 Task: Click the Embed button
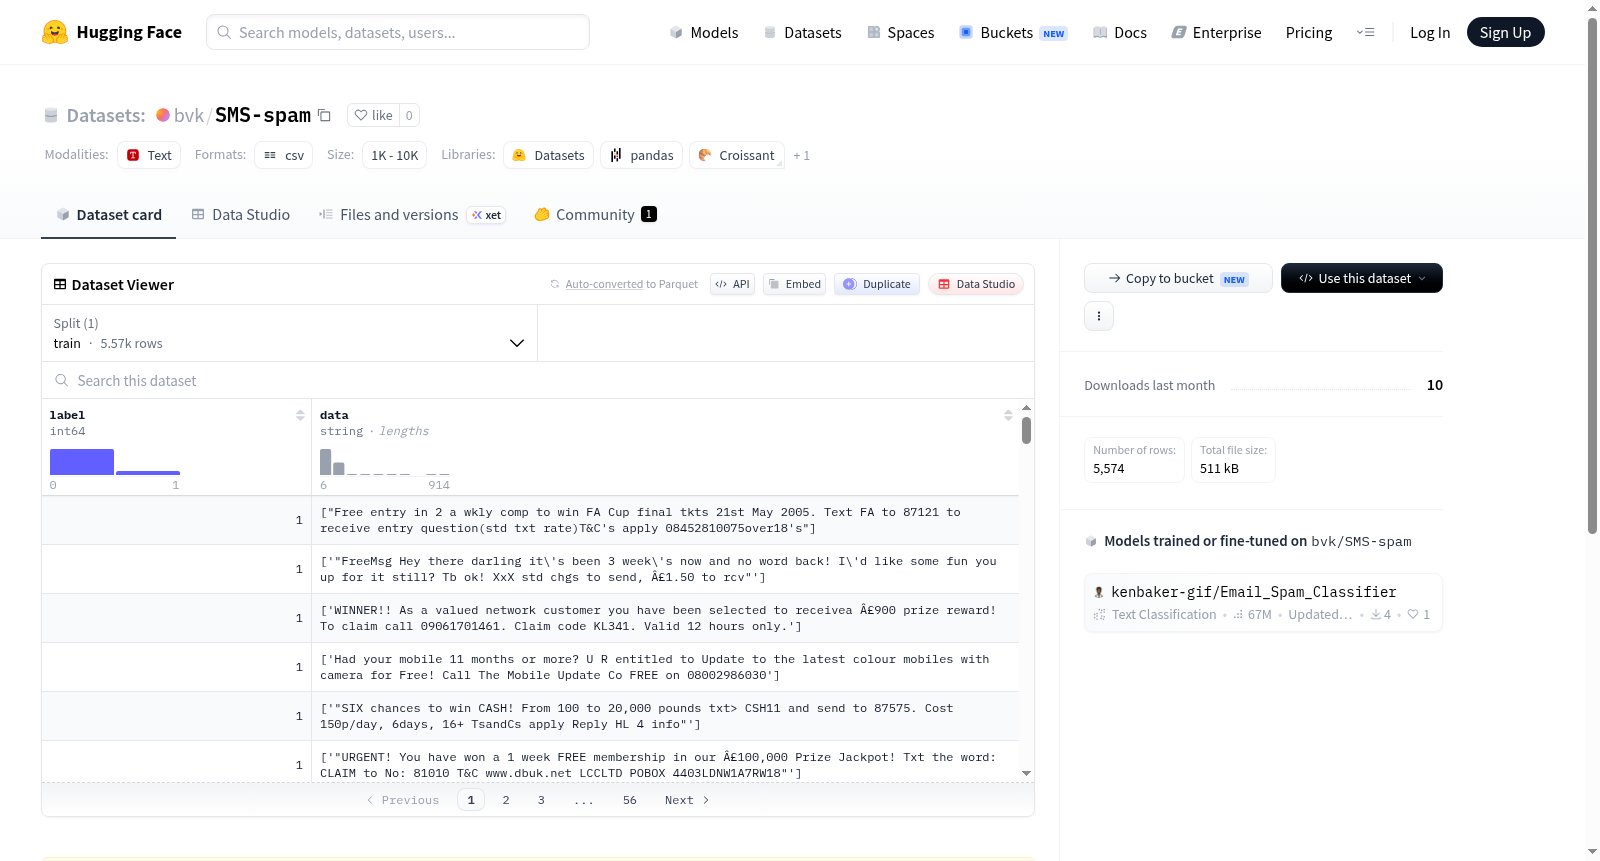pos(794,284)
